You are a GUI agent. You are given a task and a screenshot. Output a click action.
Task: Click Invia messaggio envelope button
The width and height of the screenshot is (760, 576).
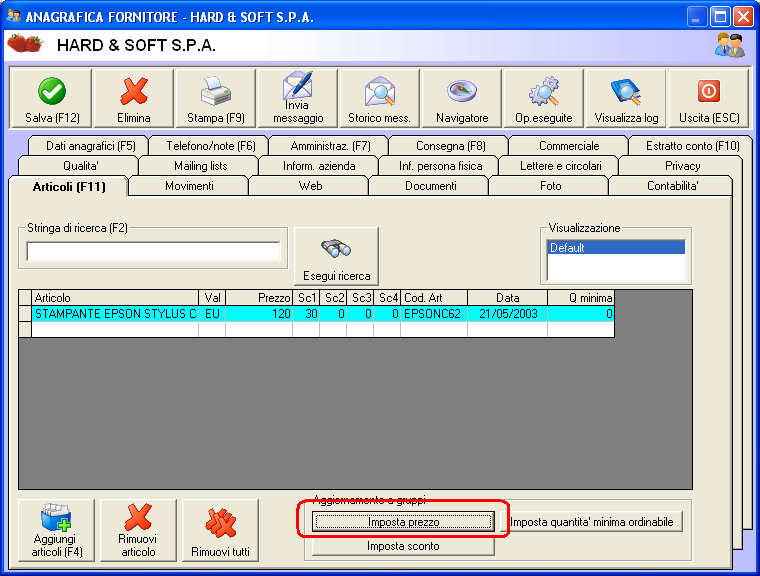[x=298, y=98]
